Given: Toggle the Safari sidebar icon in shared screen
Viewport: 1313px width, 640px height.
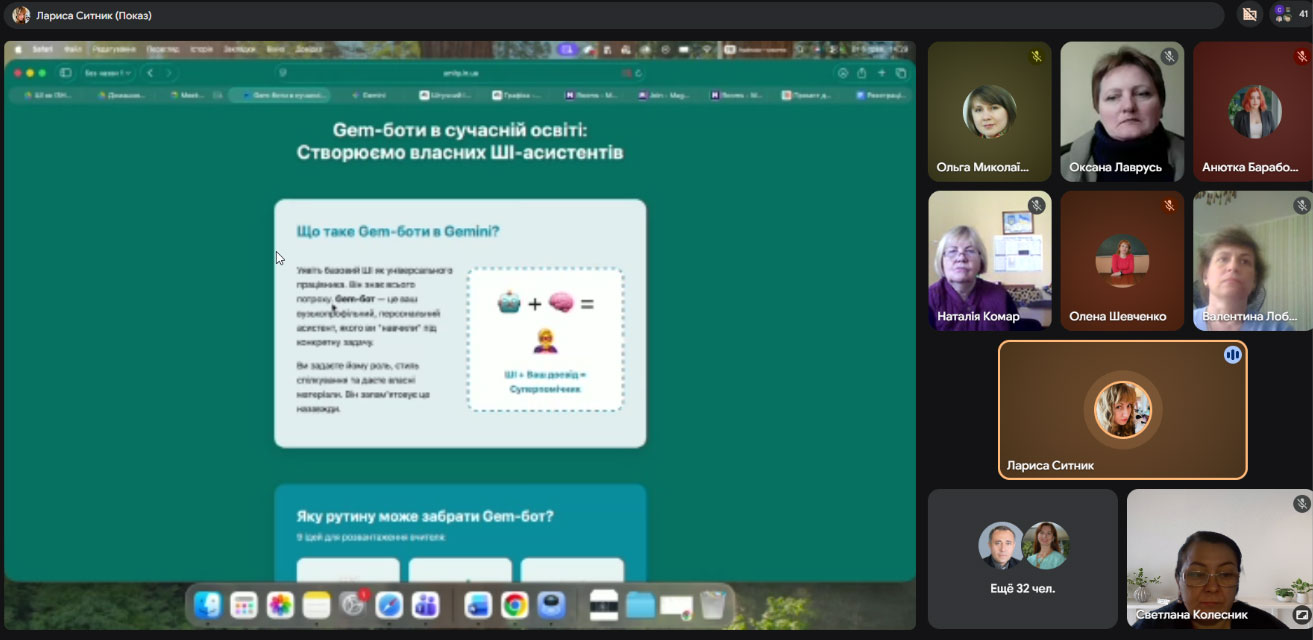Looking at the screenshot, I should (66, 73).
